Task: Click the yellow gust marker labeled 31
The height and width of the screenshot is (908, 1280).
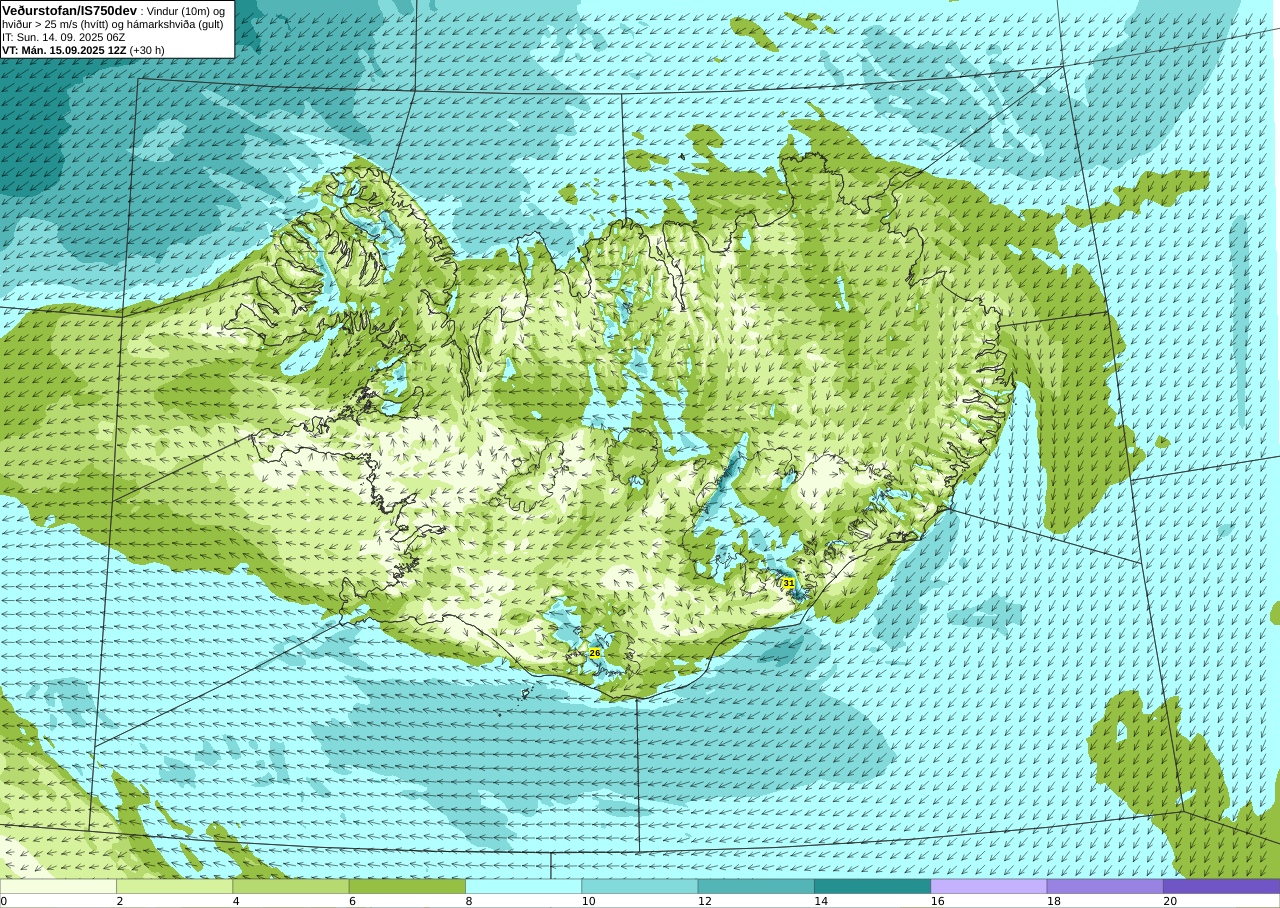Action: [x=788, y=583]
